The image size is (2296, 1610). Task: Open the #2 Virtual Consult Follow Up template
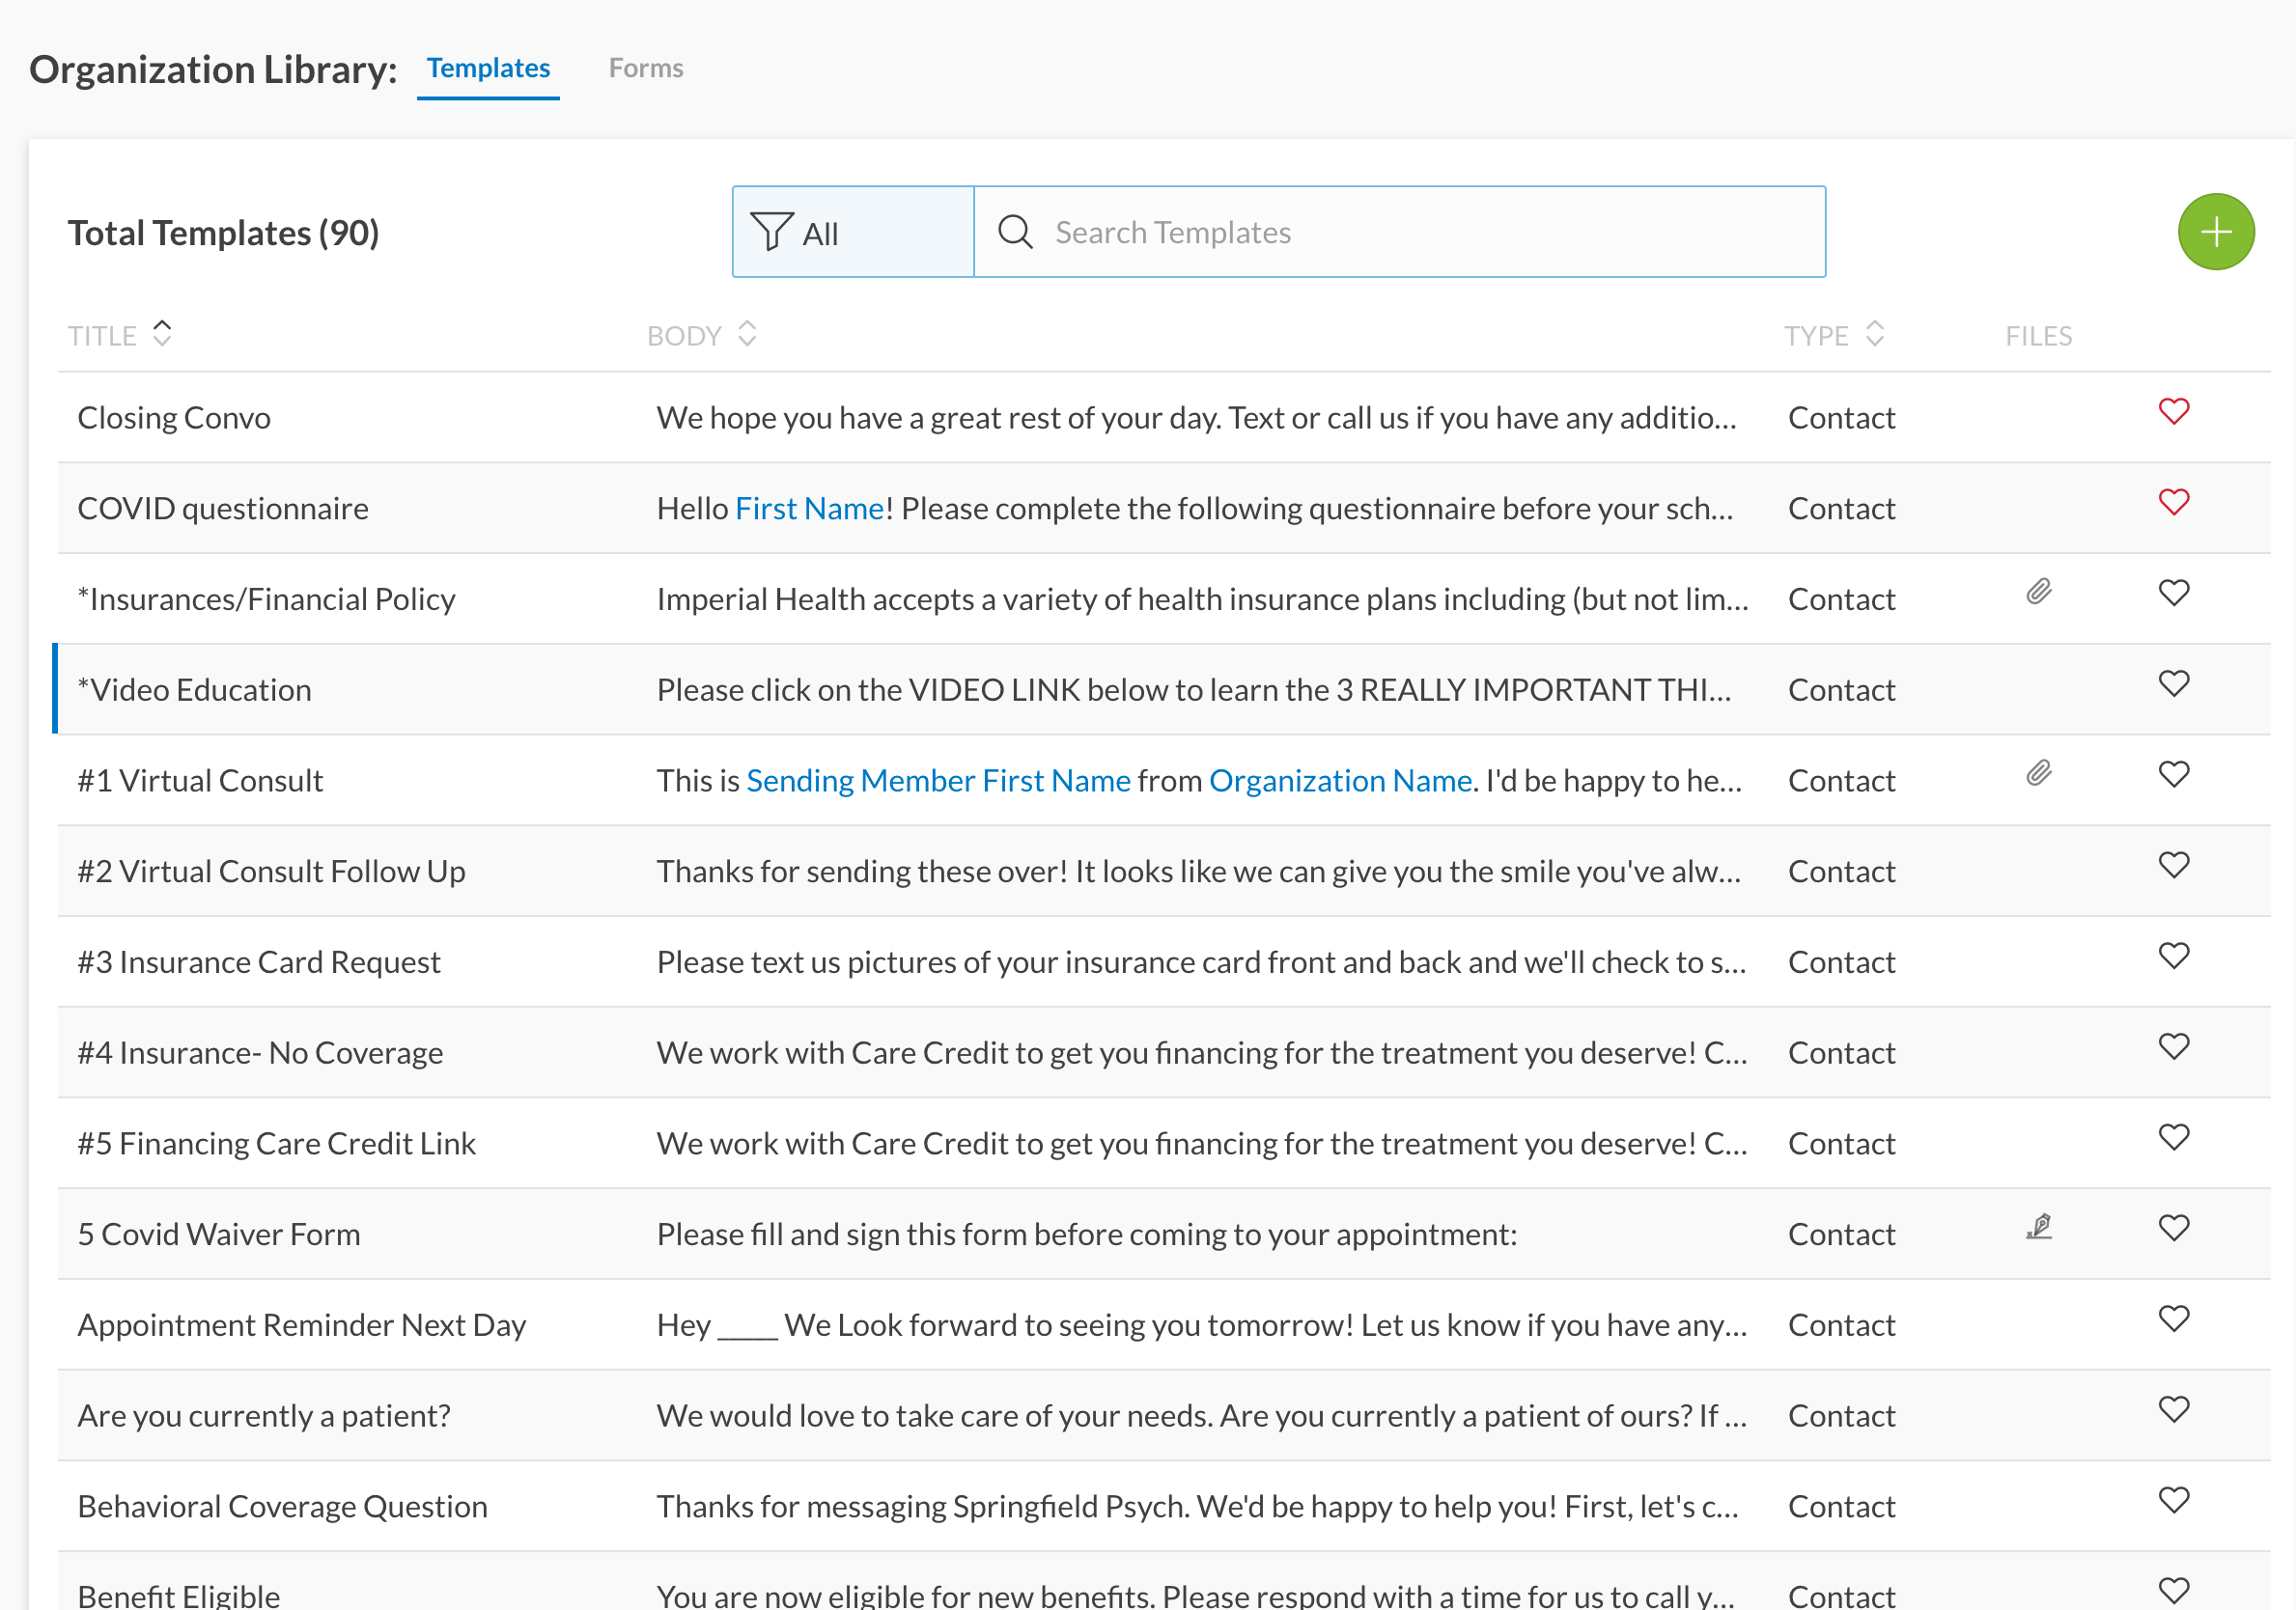tap(271, 871)
